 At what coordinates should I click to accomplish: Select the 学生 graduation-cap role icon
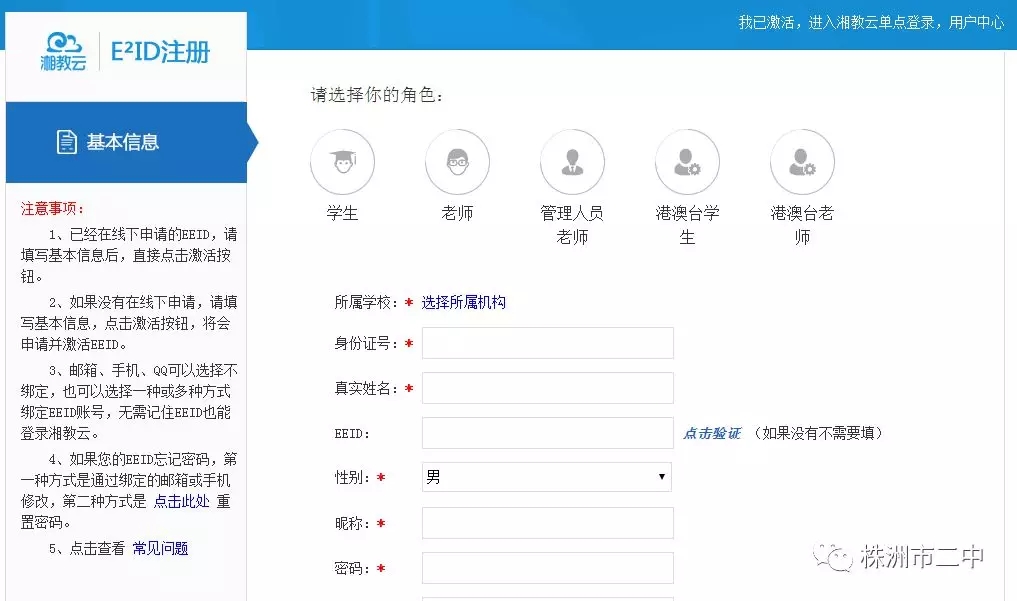[343, 160]
